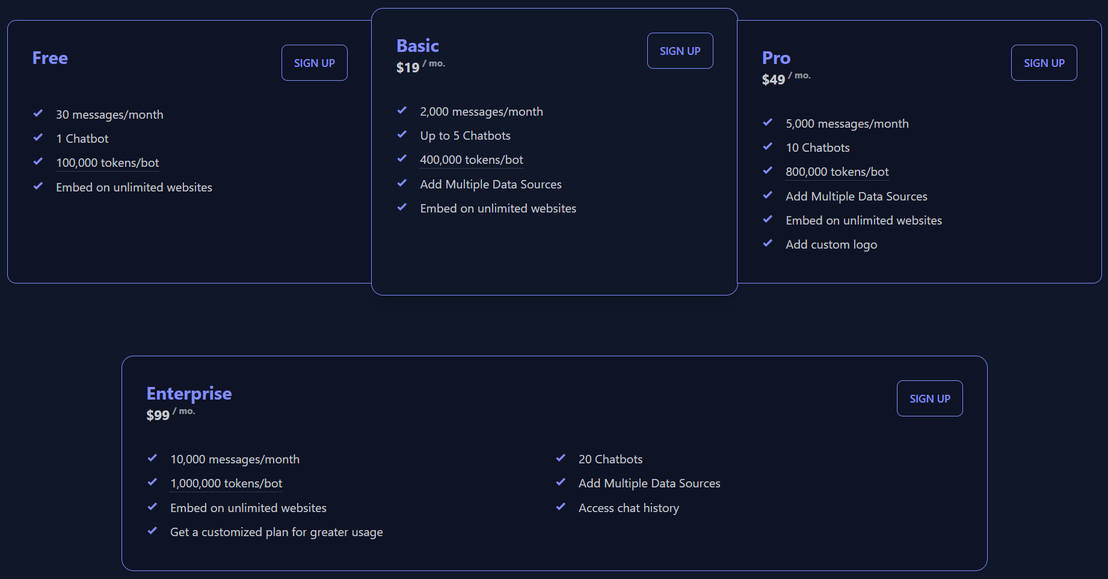
Task: Open the 400,000 tokens/bot link
Action: click(x=471, y=159)
